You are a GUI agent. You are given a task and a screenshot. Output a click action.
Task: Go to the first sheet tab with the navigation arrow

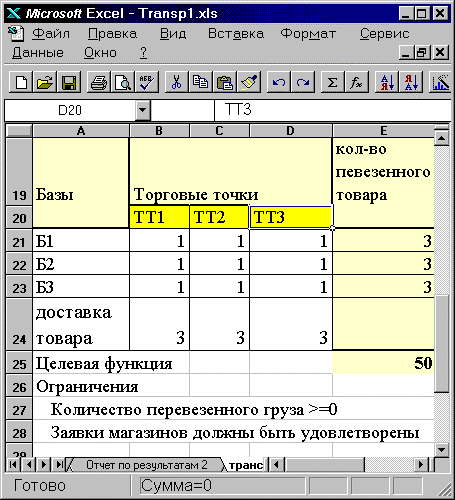pyautogui.click(x=13, y=464)
